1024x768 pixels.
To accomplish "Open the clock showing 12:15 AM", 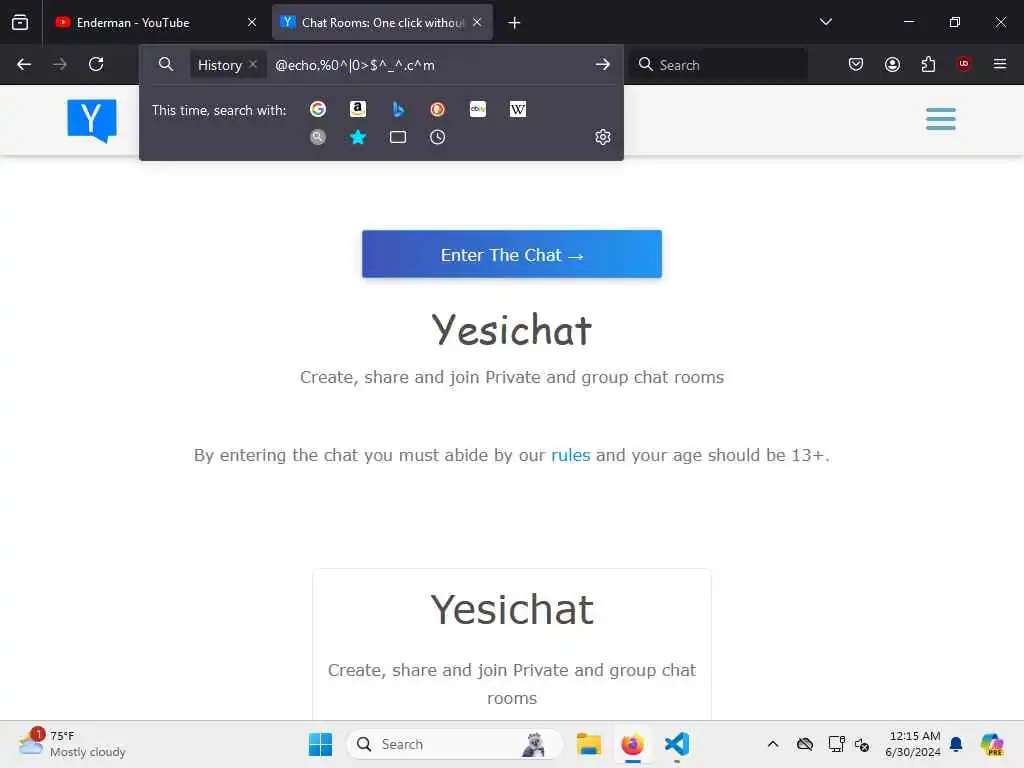I will pos(914,744).
